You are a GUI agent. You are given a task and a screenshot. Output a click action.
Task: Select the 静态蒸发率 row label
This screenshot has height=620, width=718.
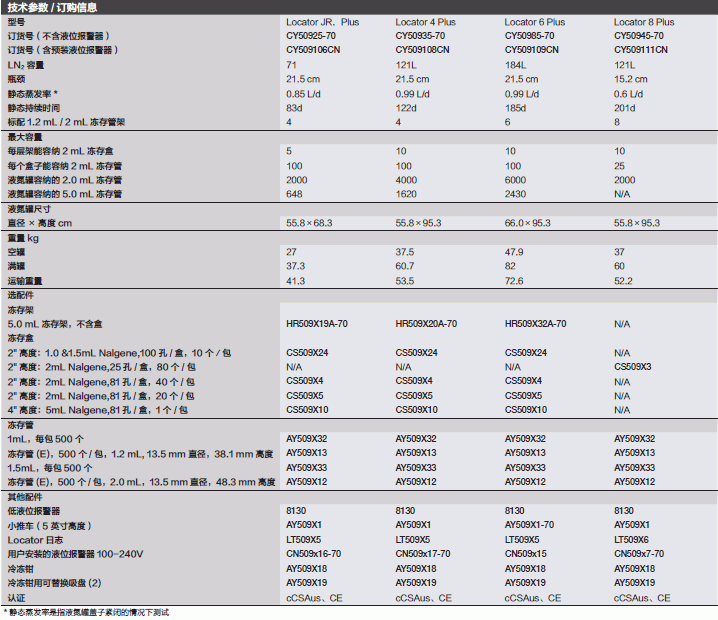(x=33, y=94)
